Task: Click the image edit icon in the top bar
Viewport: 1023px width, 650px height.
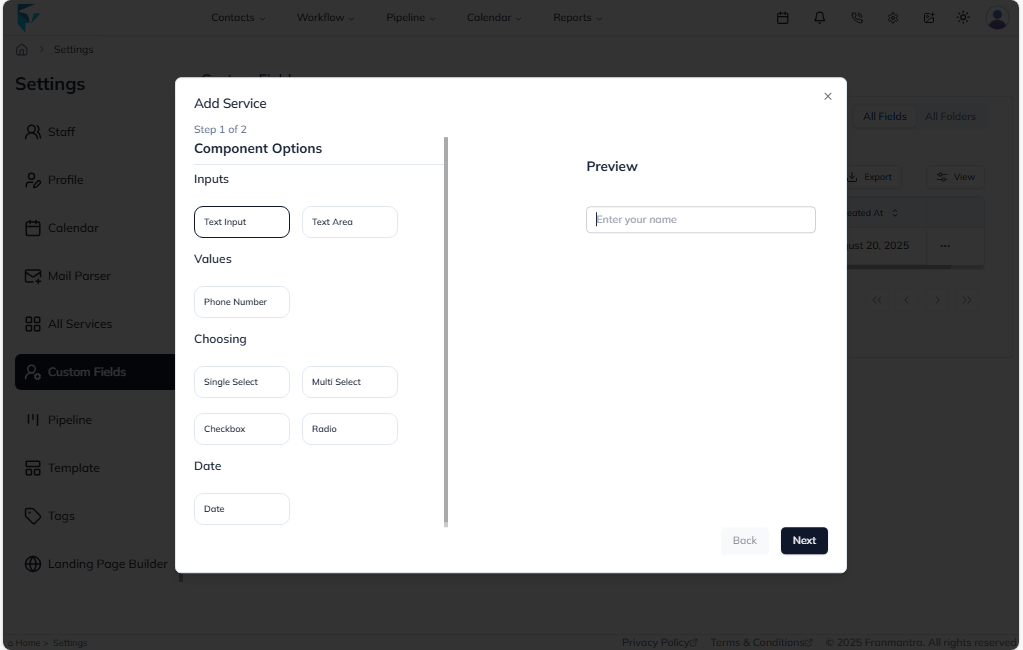Action: (928, 17)
